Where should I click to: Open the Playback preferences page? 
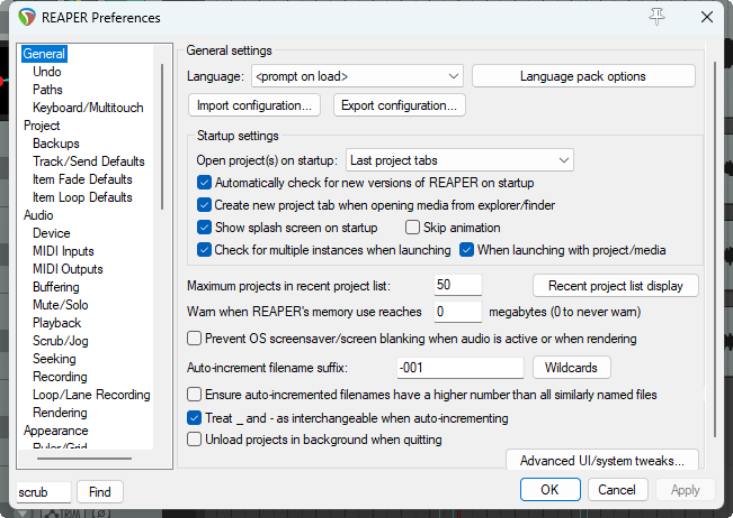point(57,323)
